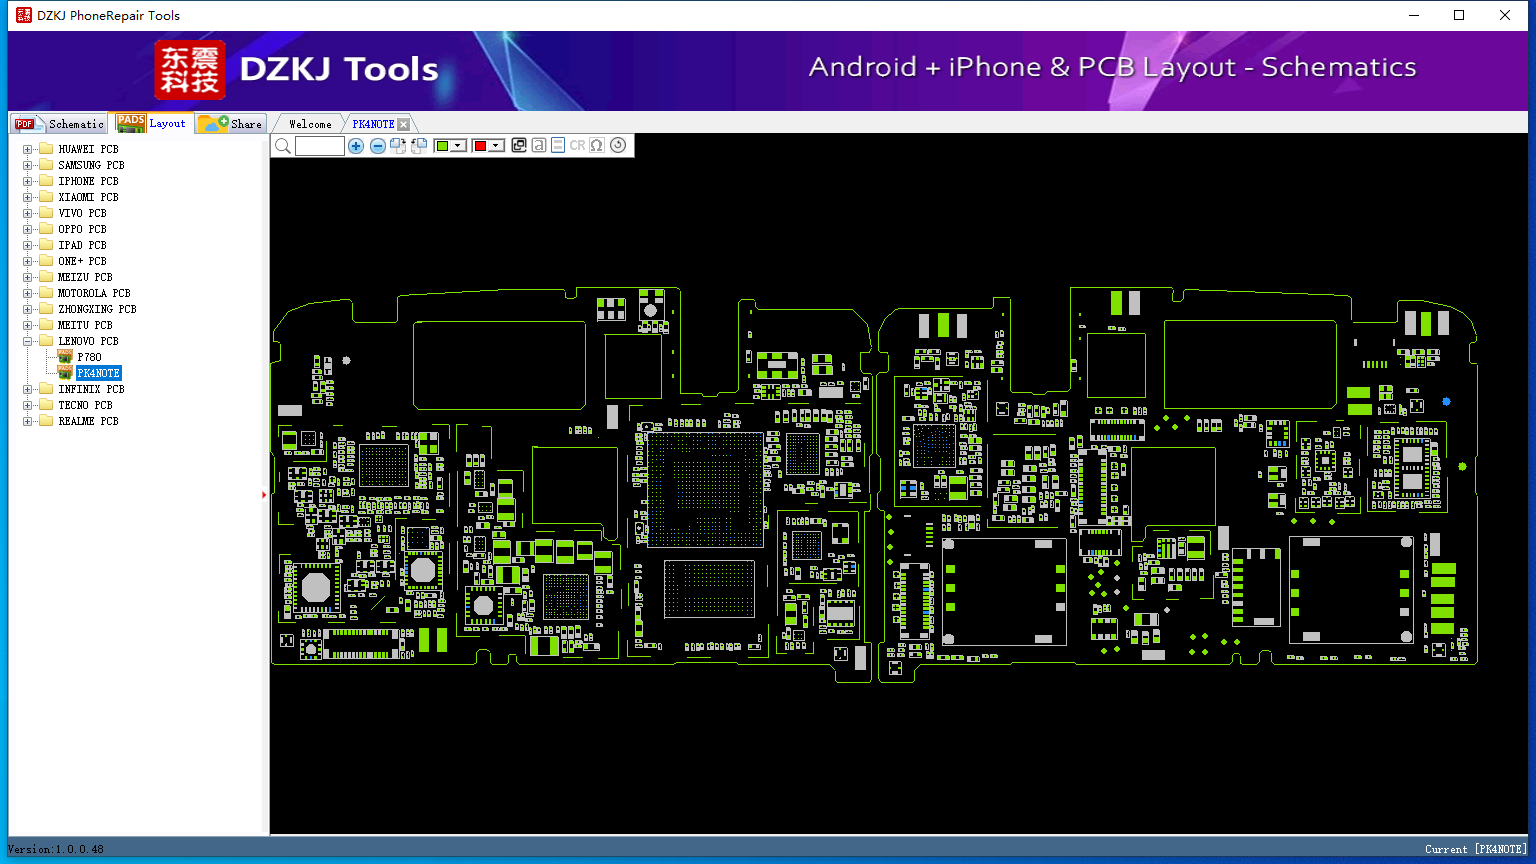Click the Current [PK4NOTE] status text
Image resolution: width=1536 pixels, height=864 pixels.
1476,849
